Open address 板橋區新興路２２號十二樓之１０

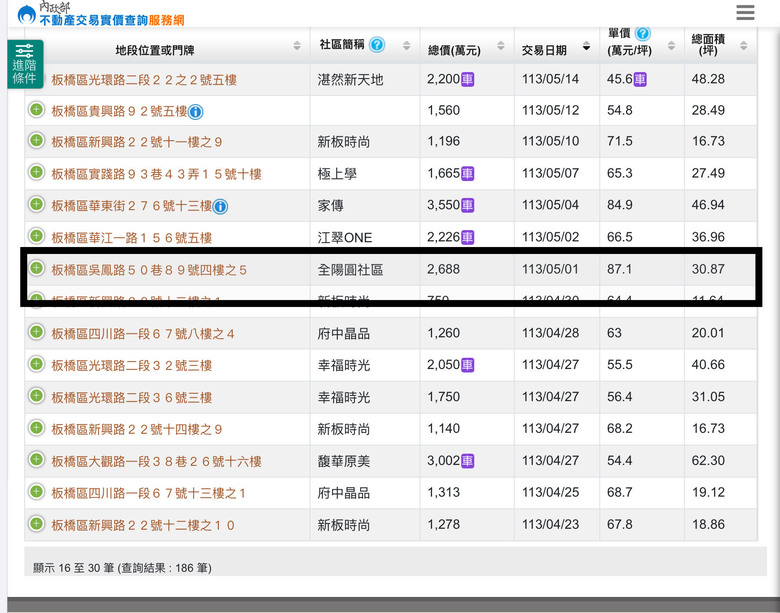coord(143,525)
